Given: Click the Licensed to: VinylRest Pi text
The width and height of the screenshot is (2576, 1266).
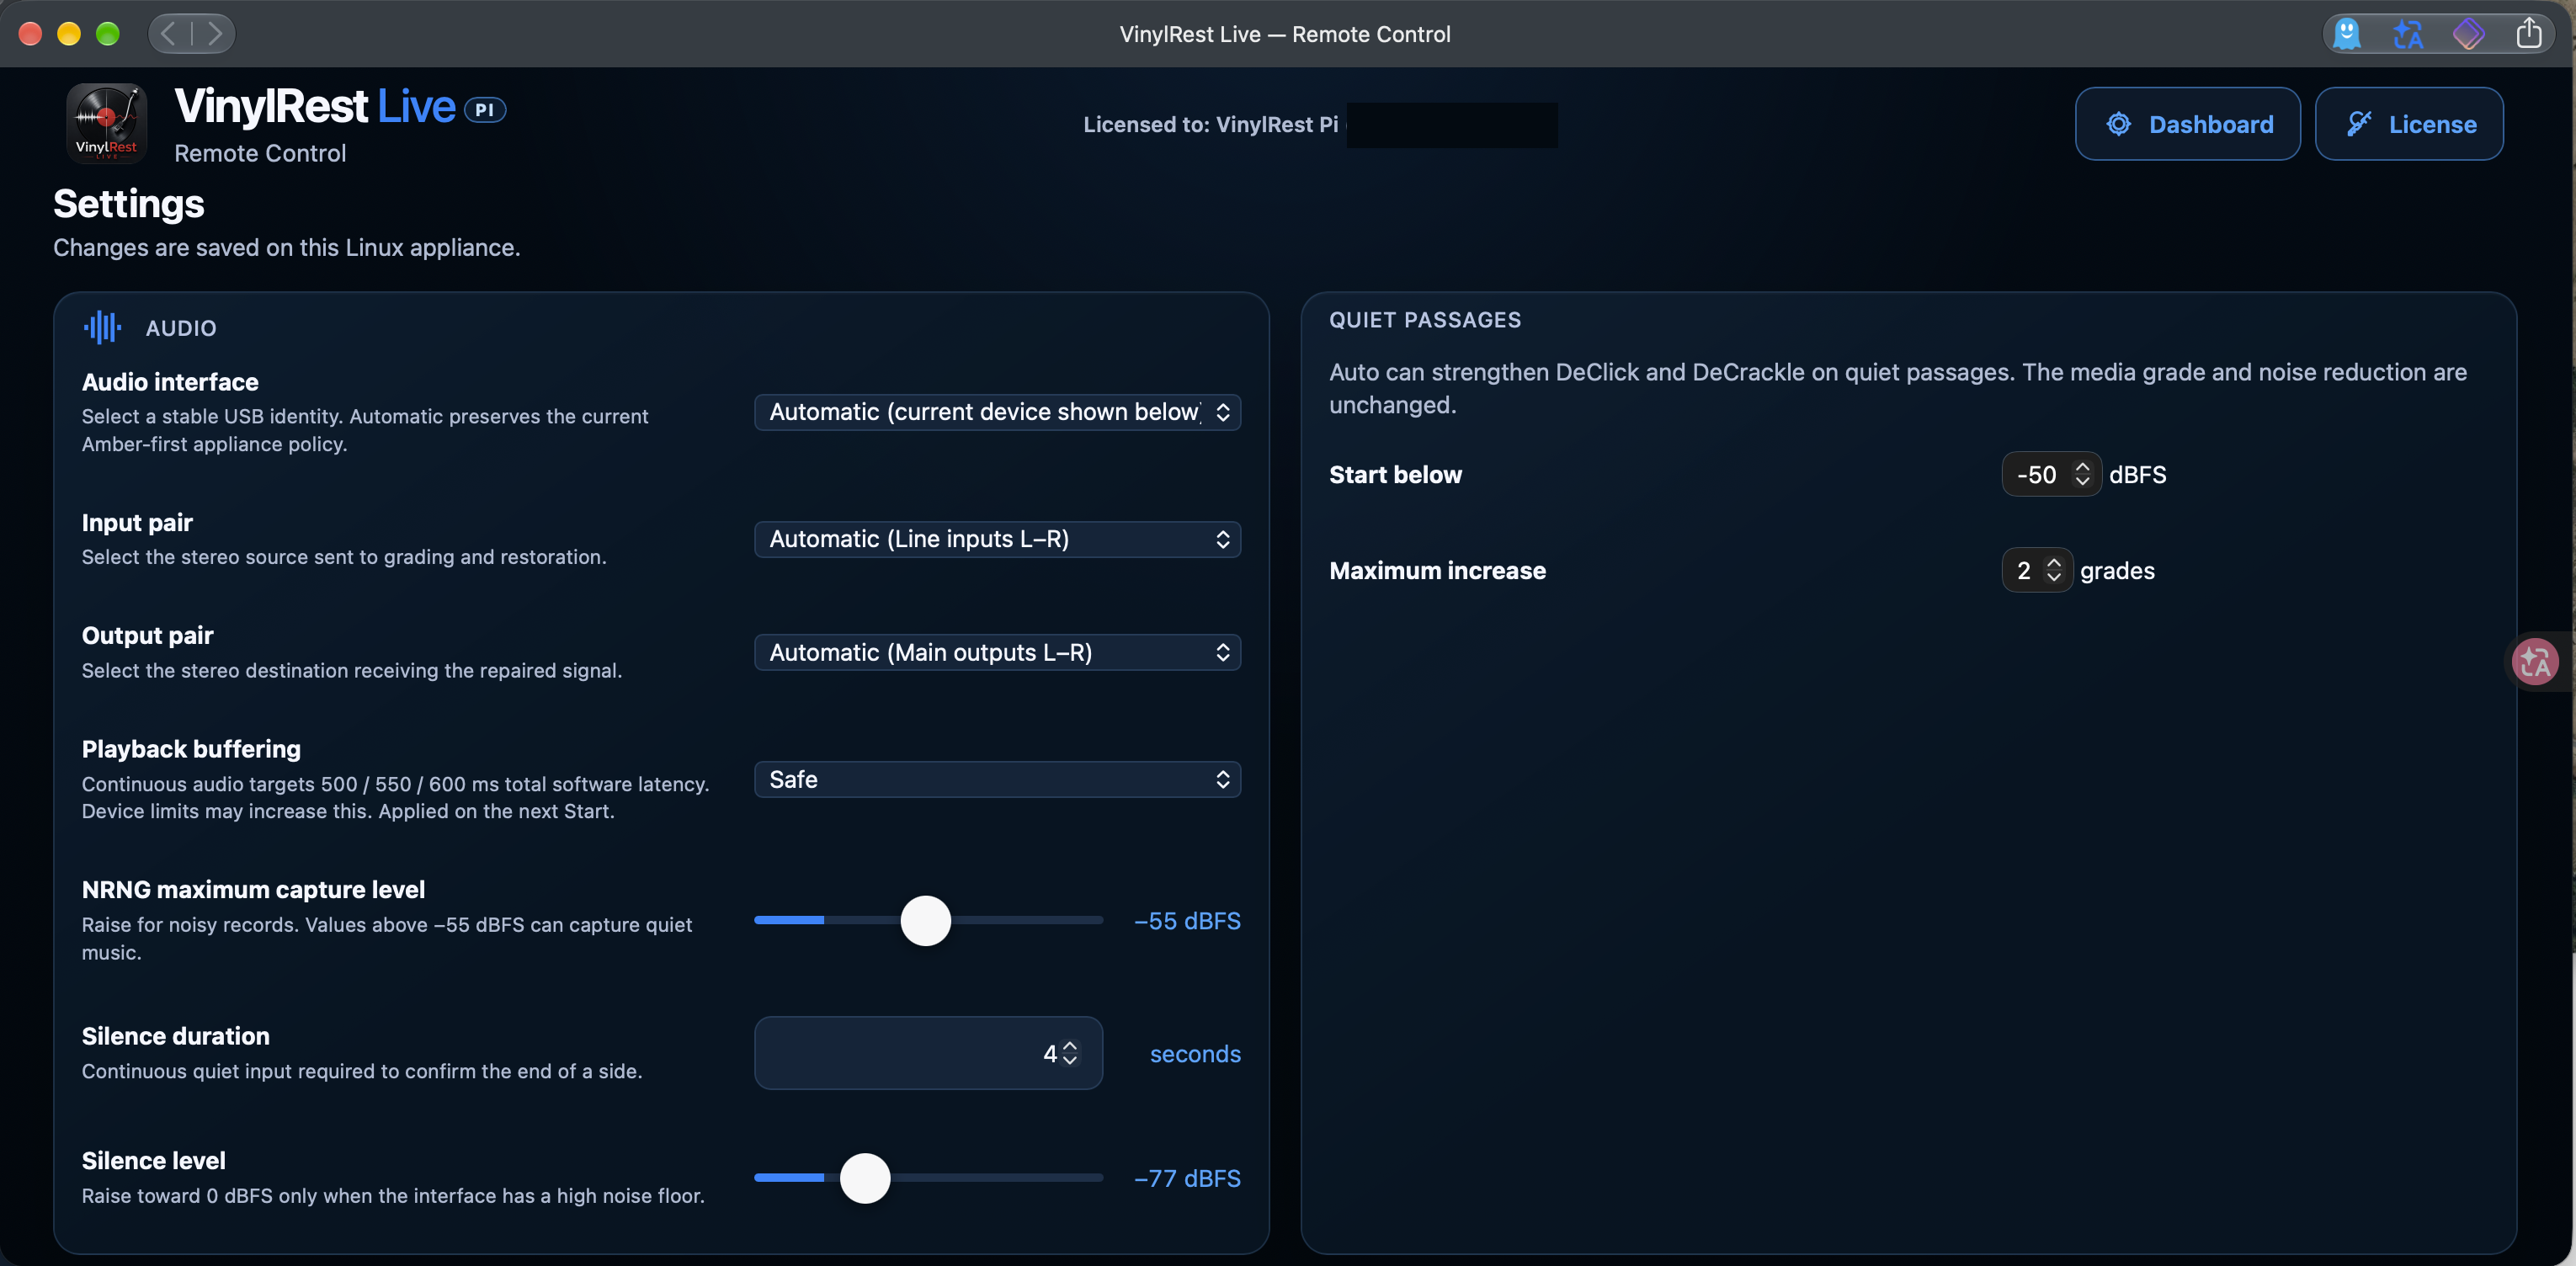Looking at the screenshot, I should click(1210, 125).
